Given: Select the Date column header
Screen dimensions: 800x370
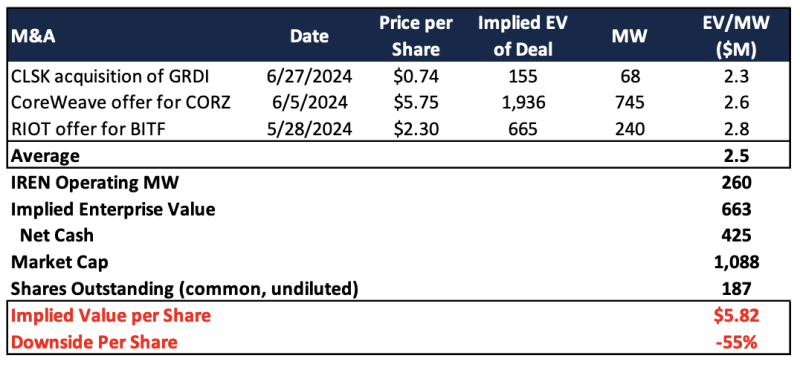Looking at the screenshot, I should pyautogui.click(x=309, y=37).
